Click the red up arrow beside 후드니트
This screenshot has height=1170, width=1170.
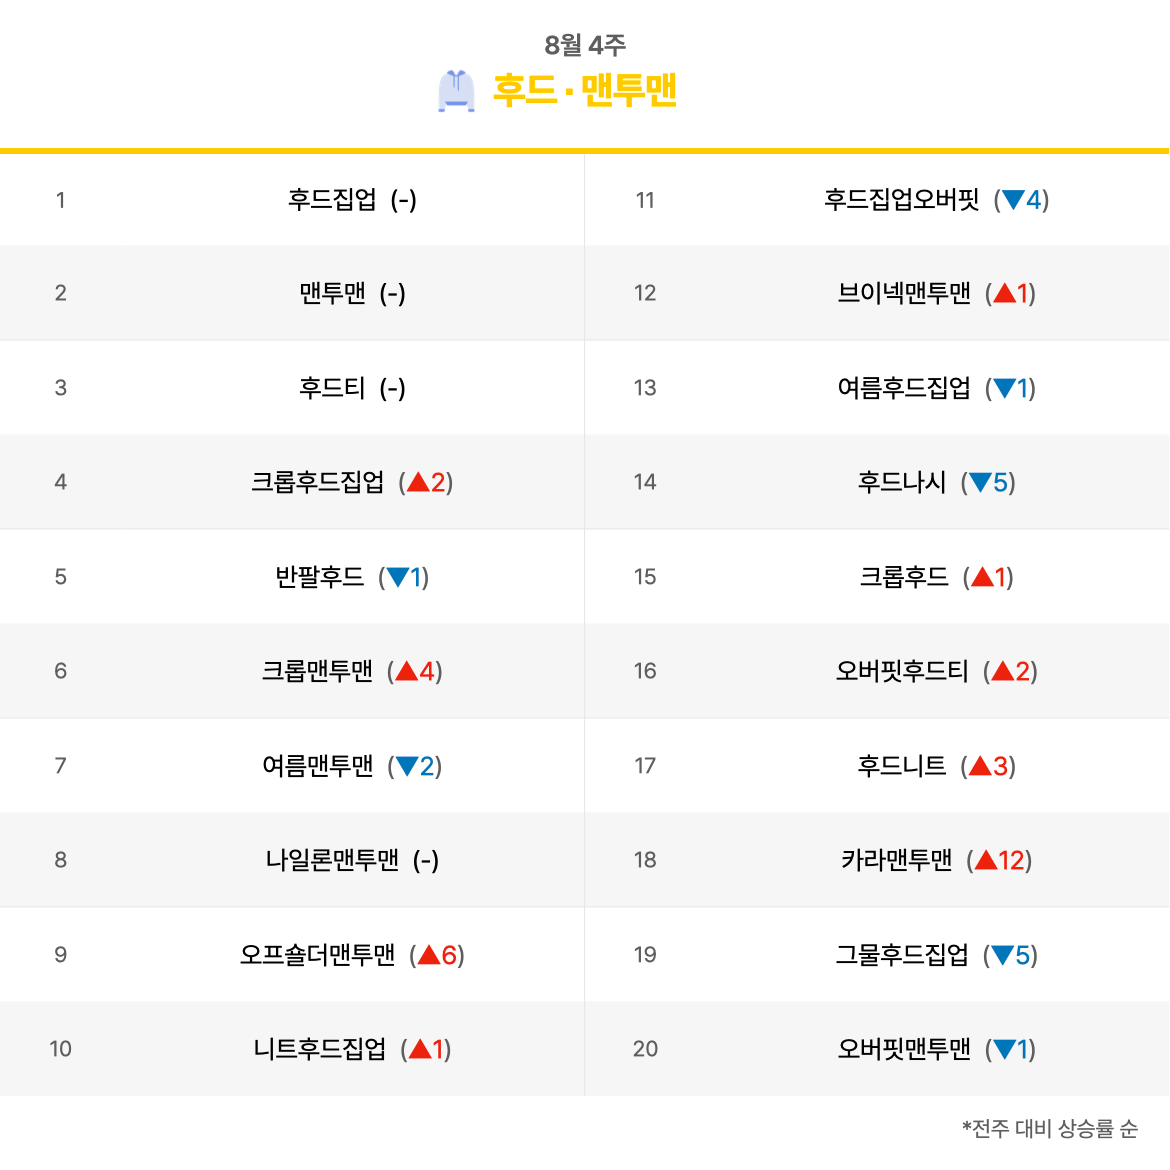[980, 766]
